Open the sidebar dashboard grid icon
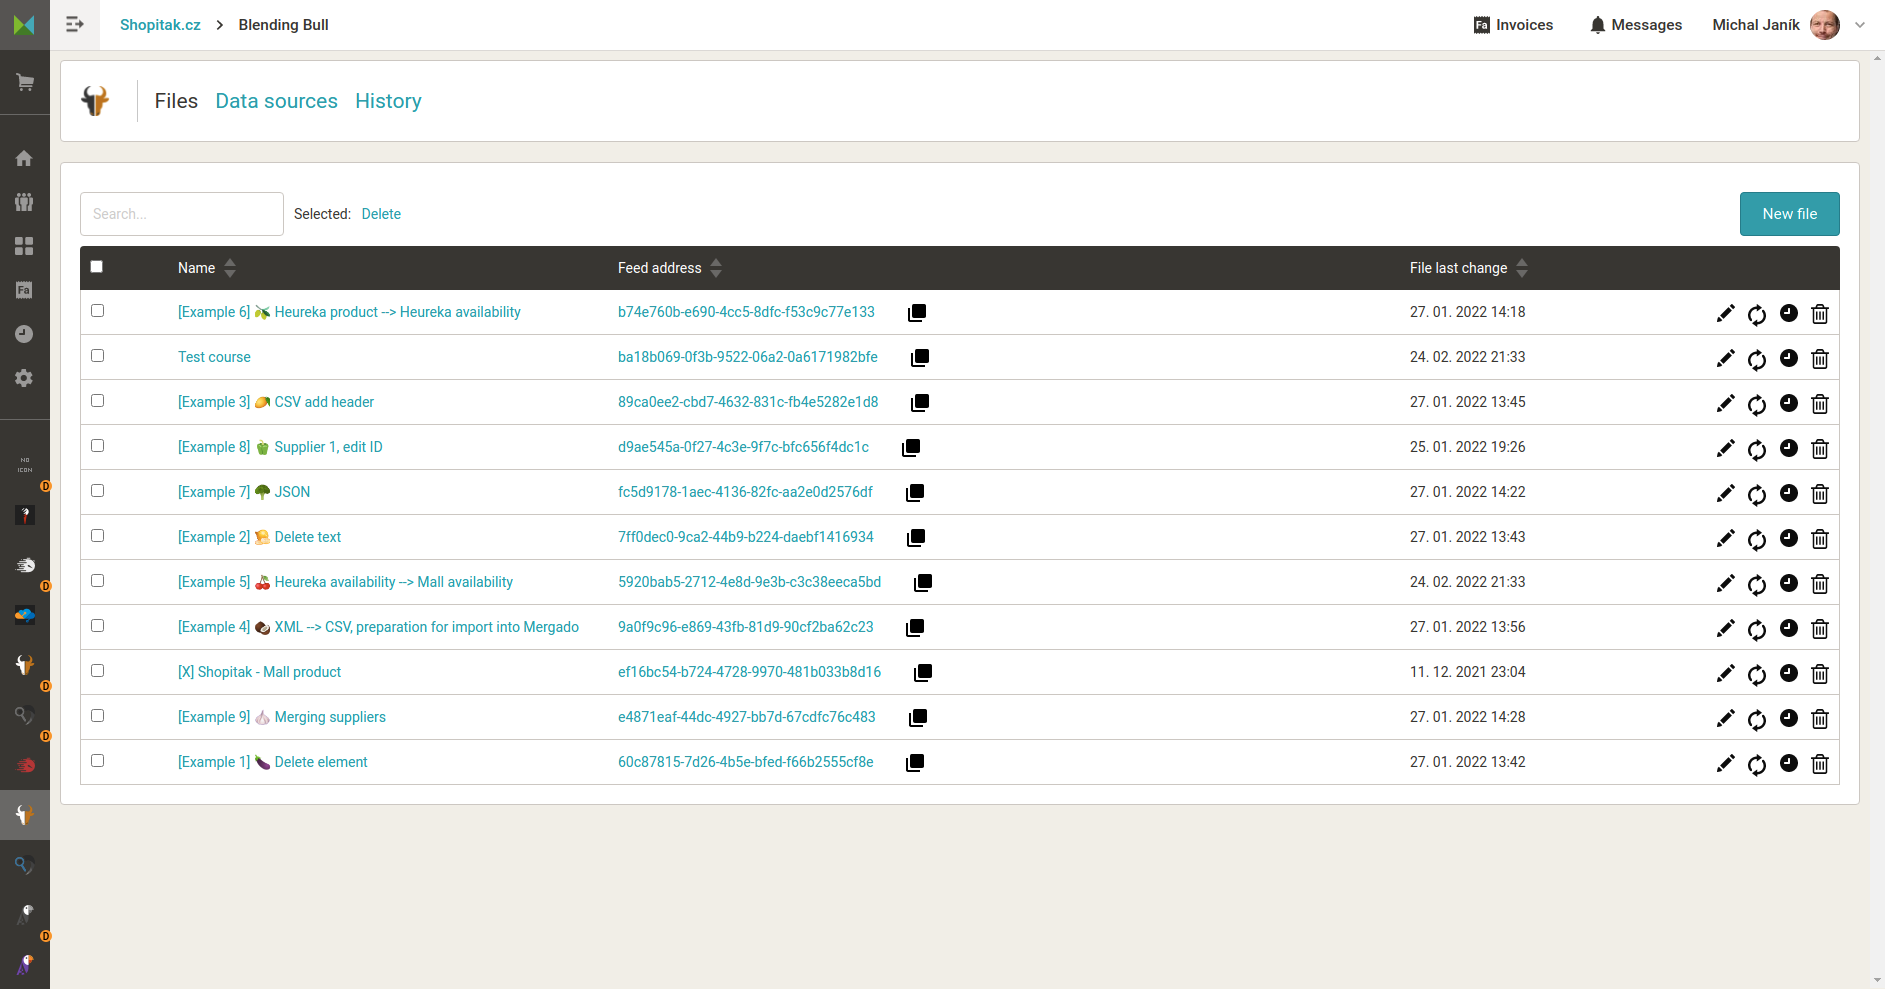This screenshot has height=989, width=1885. [x=24, y=246]
